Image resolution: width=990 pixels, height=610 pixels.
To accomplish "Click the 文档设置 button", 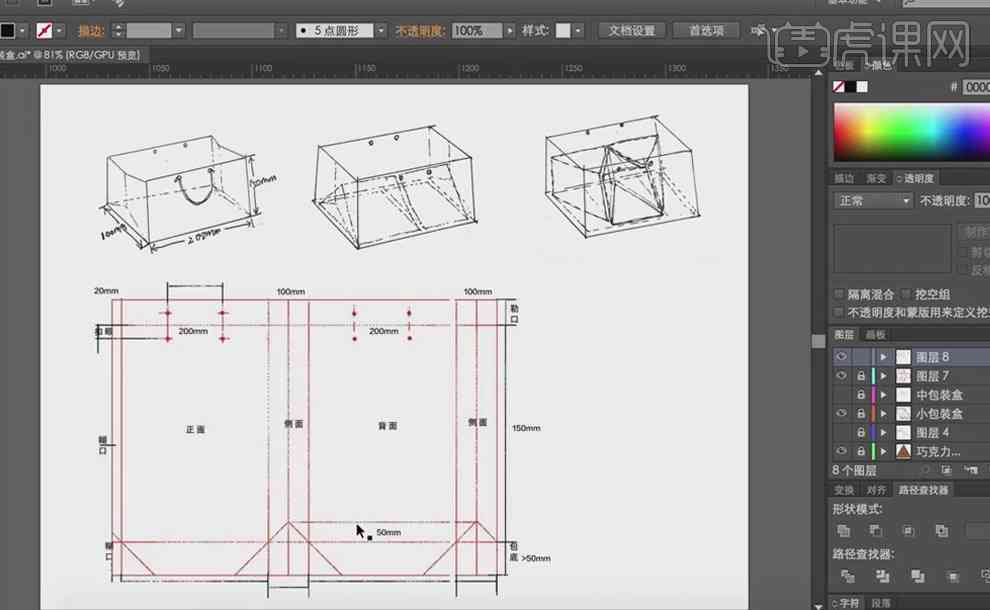I will click(x=631, y=30).
